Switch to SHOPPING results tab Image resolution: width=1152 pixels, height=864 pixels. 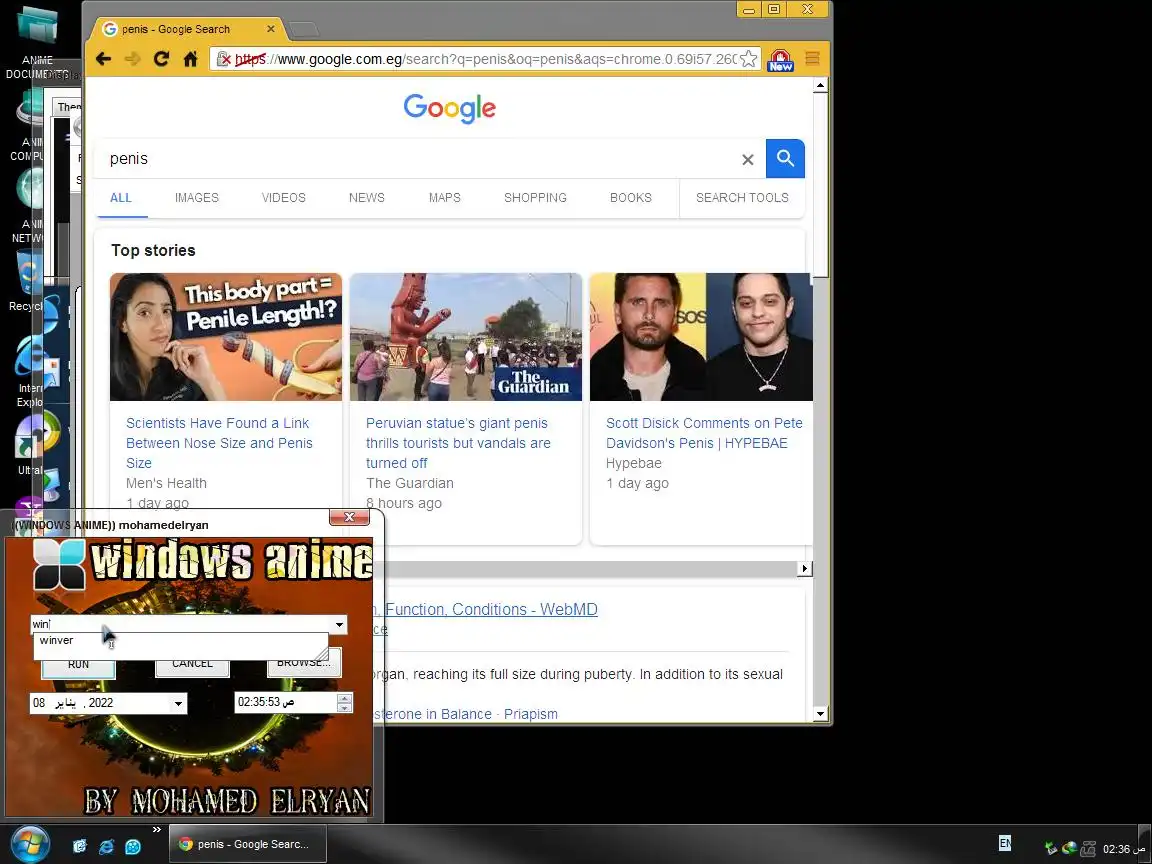point(535,198)
